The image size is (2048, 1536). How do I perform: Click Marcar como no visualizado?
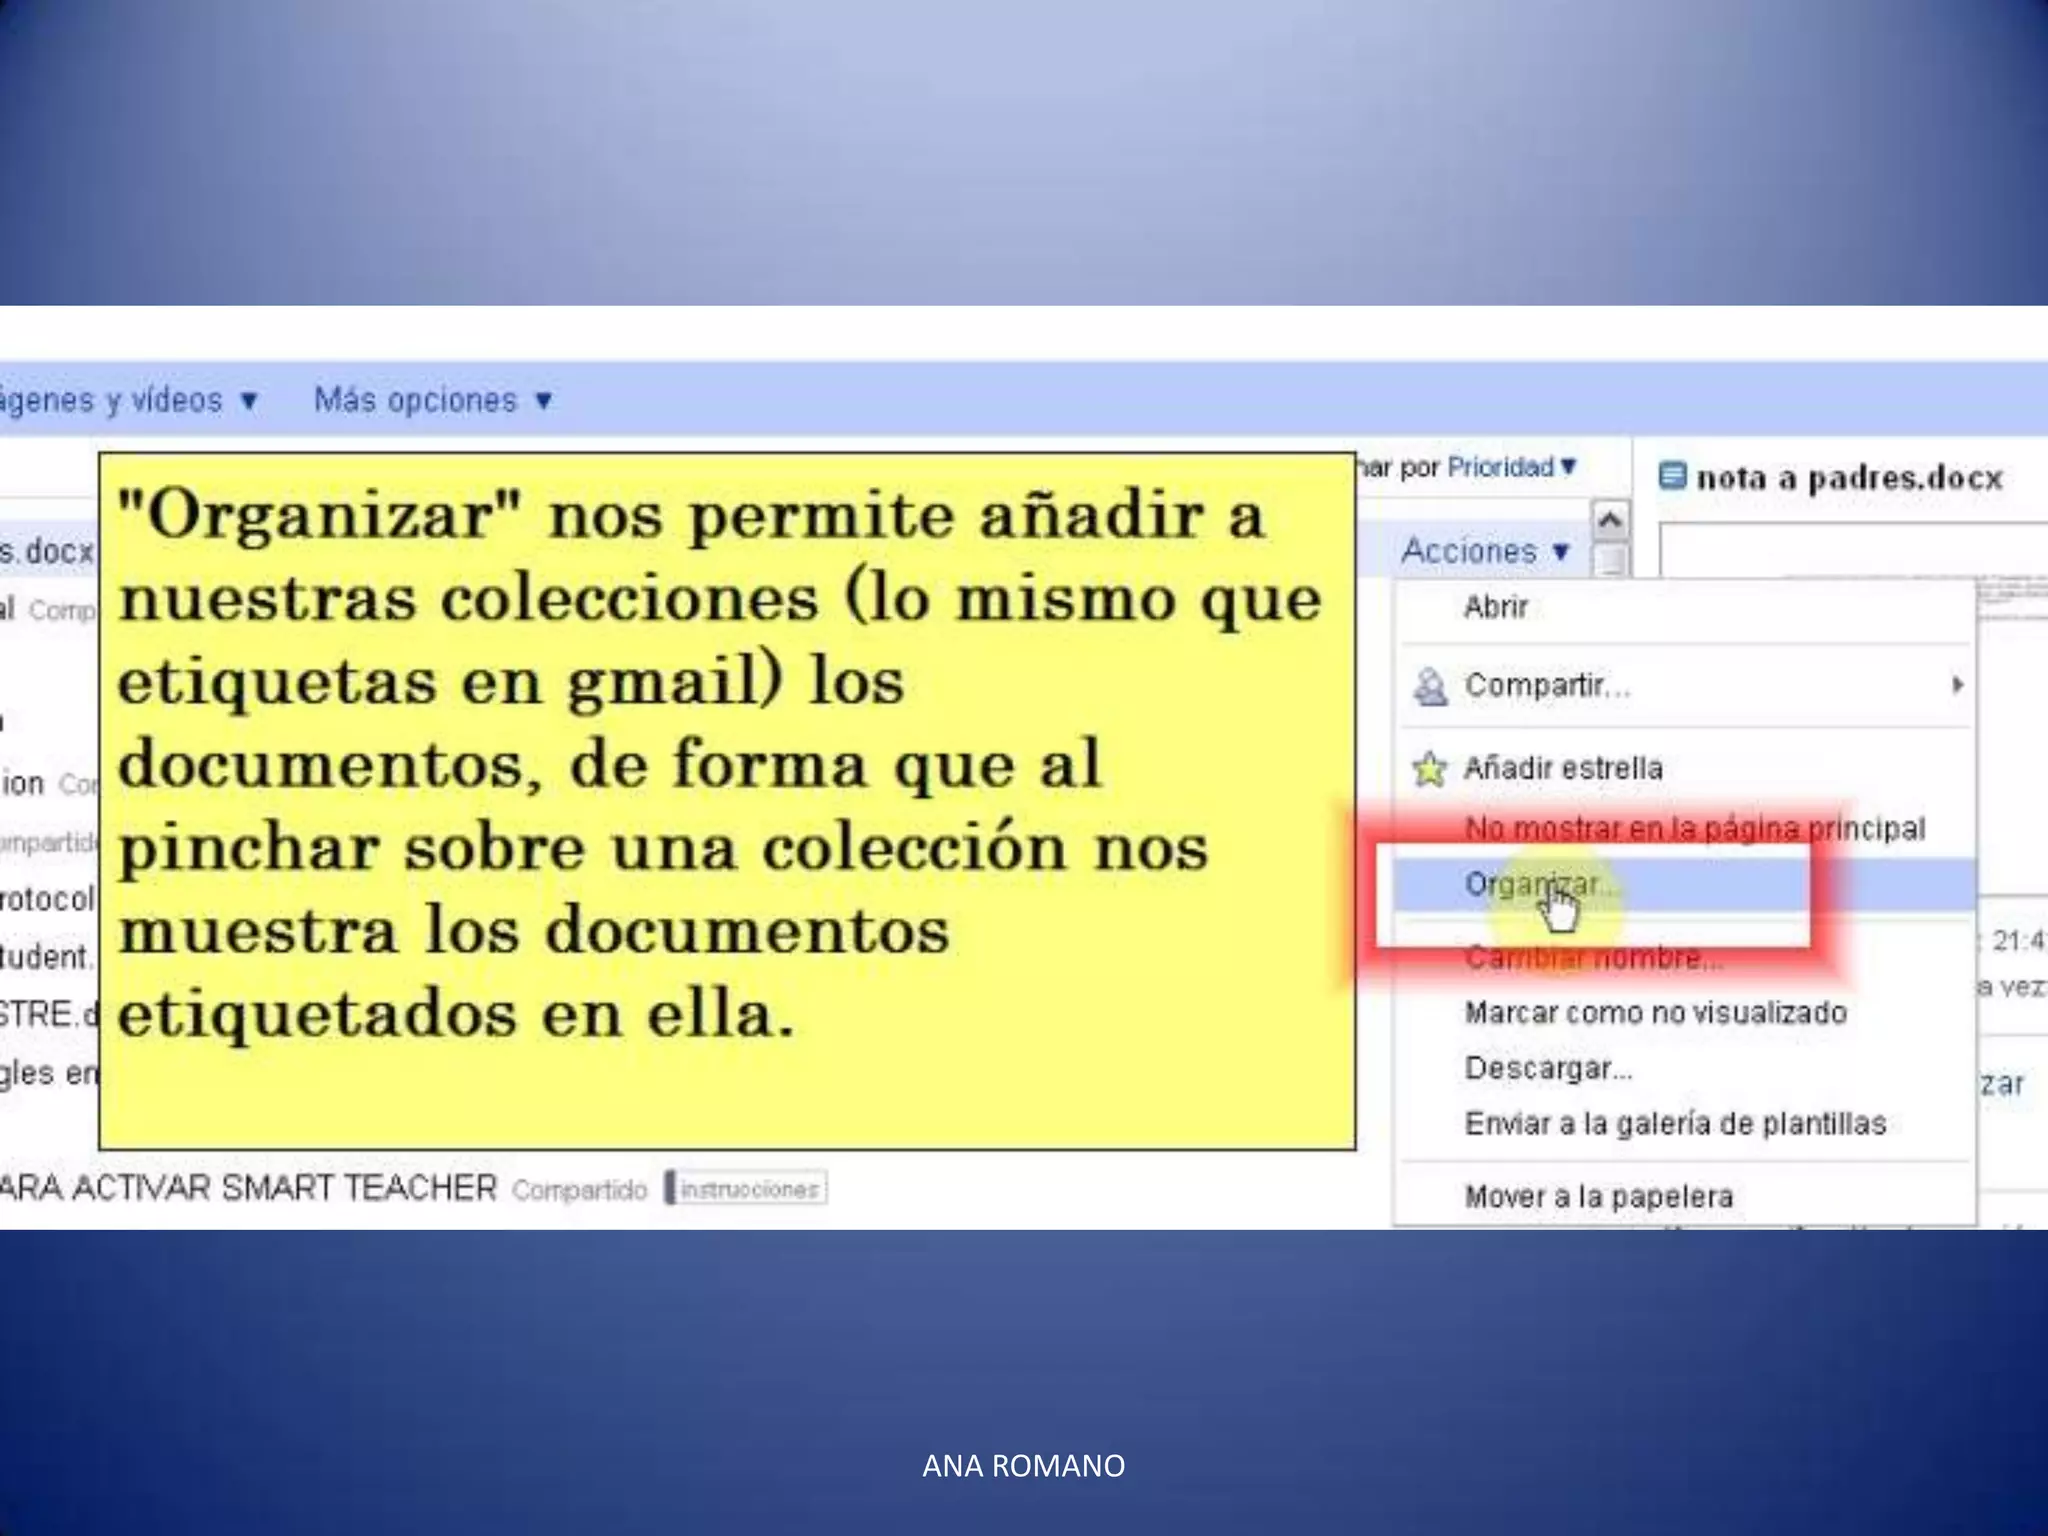pos(1655,1013)
